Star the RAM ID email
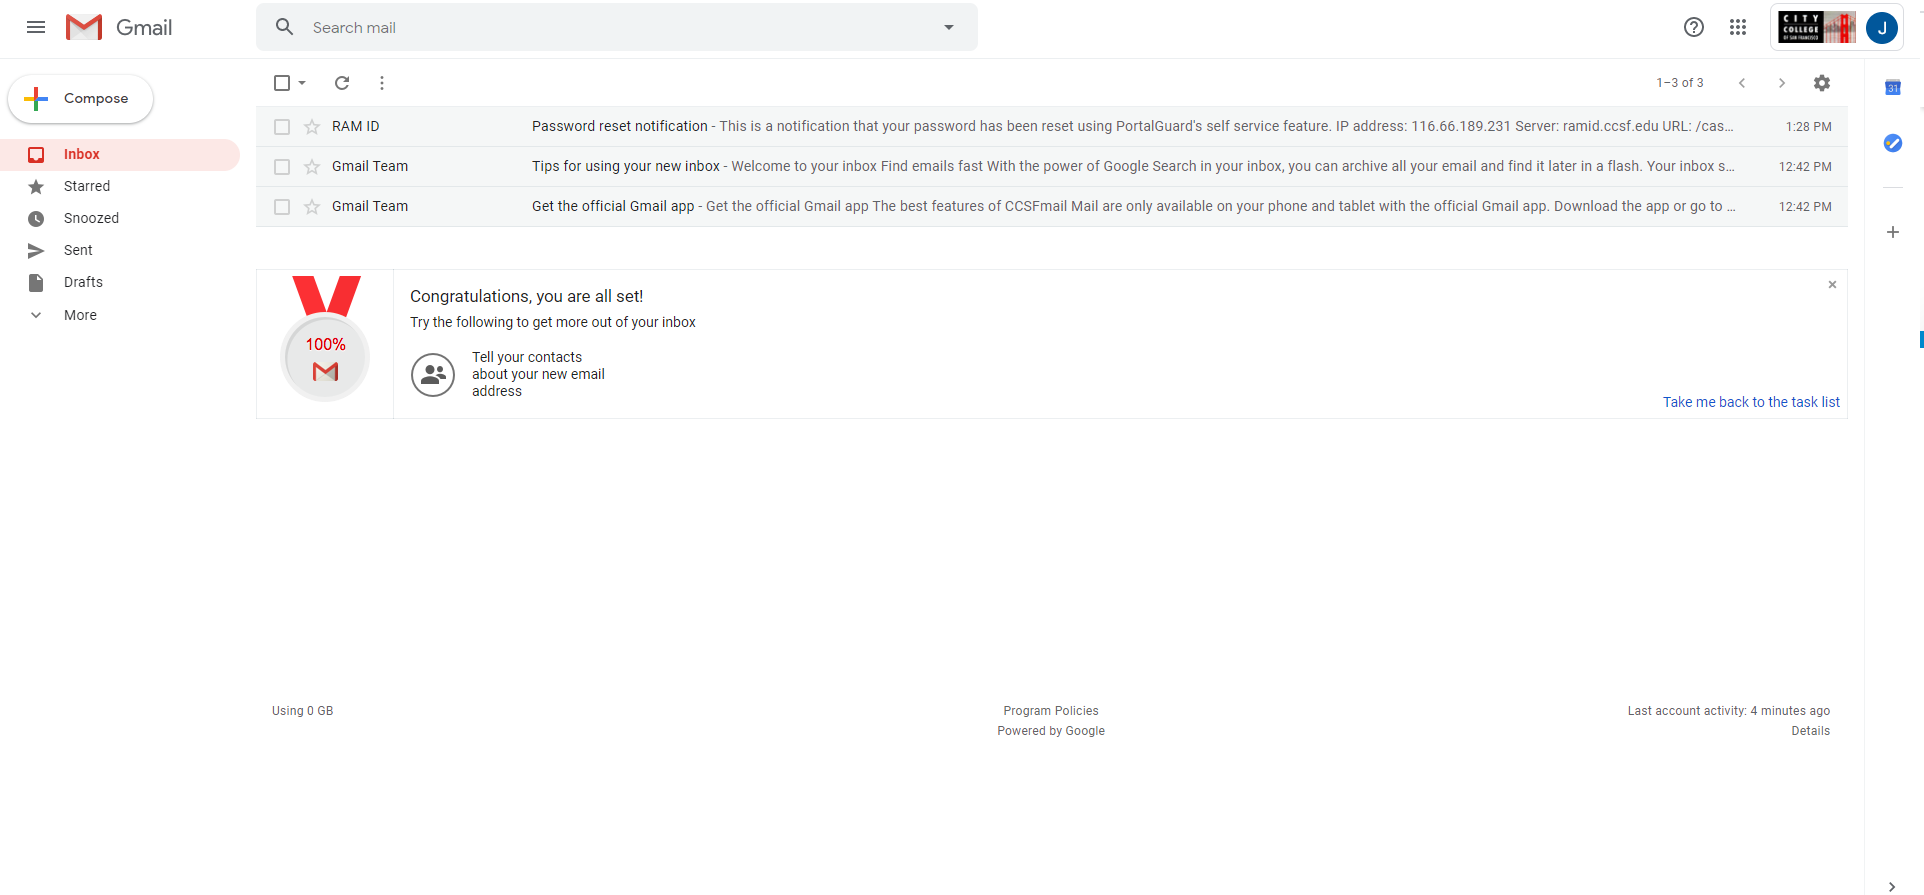 pyautogui.click(x=312, y=127)
